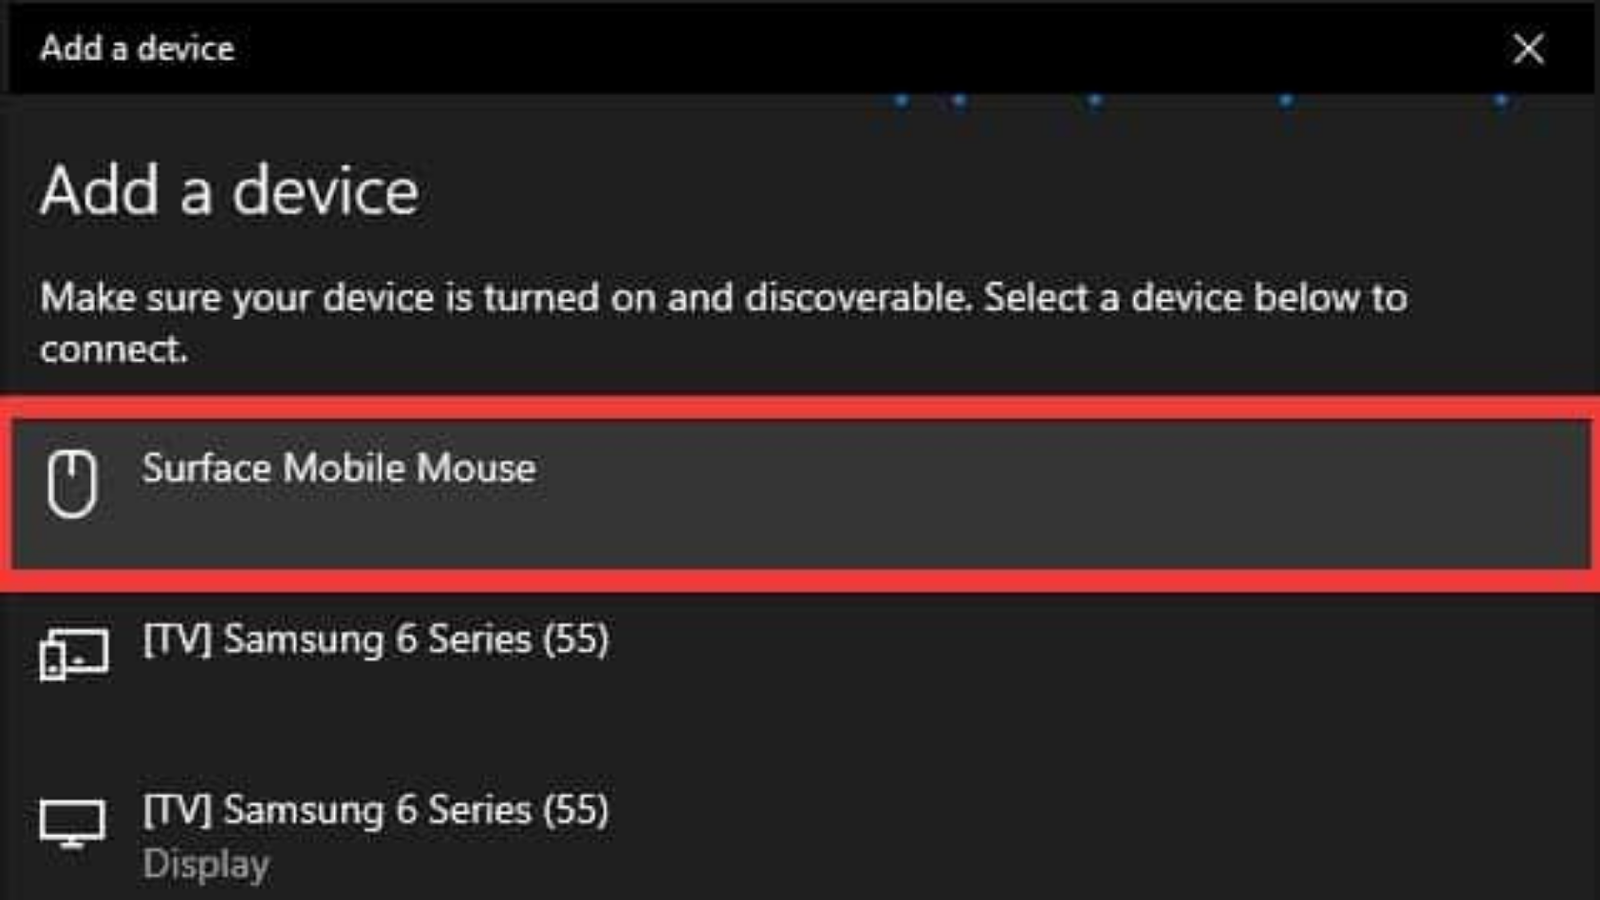Click the word Mouse in Surface Mobile Mouse

click(476, 468)
